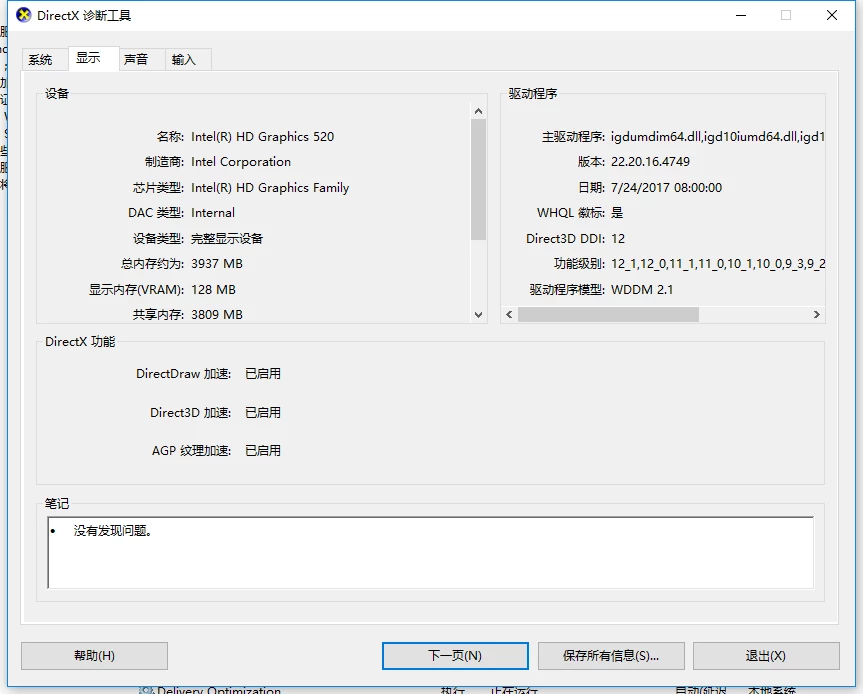The height and width of the screenshot is (694, 863).
Task: Click Delivery Optimization in the background window
Action: click(x=219, y=690)
